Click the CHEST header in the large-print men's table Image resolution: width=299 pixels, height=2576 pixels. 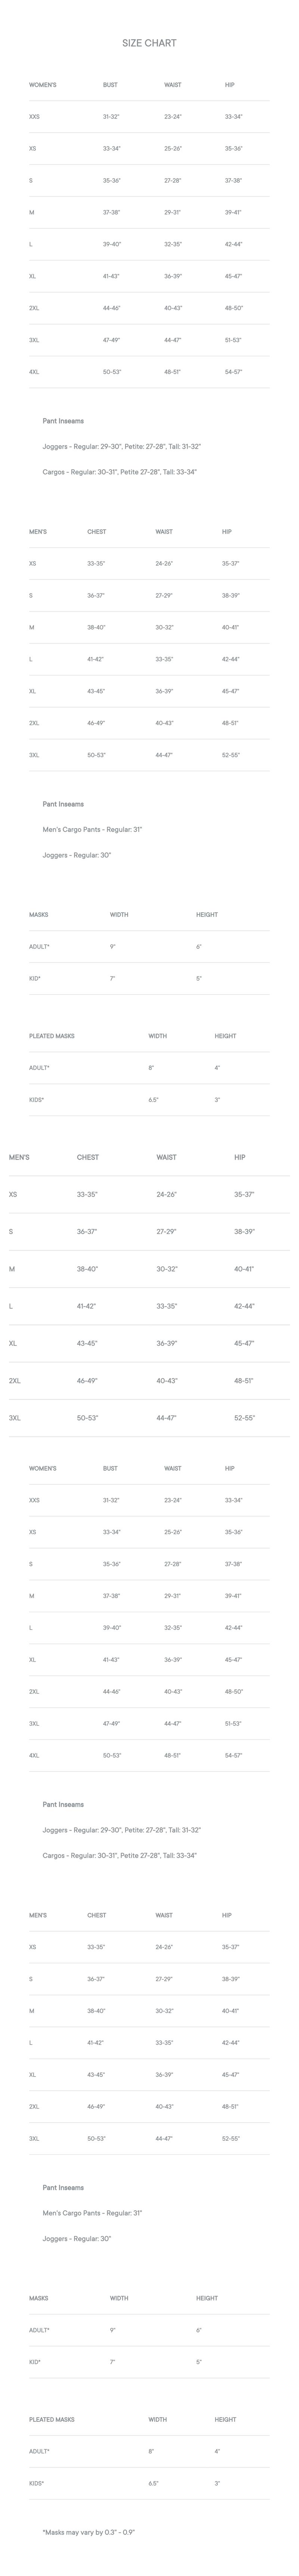point(88,1157)
